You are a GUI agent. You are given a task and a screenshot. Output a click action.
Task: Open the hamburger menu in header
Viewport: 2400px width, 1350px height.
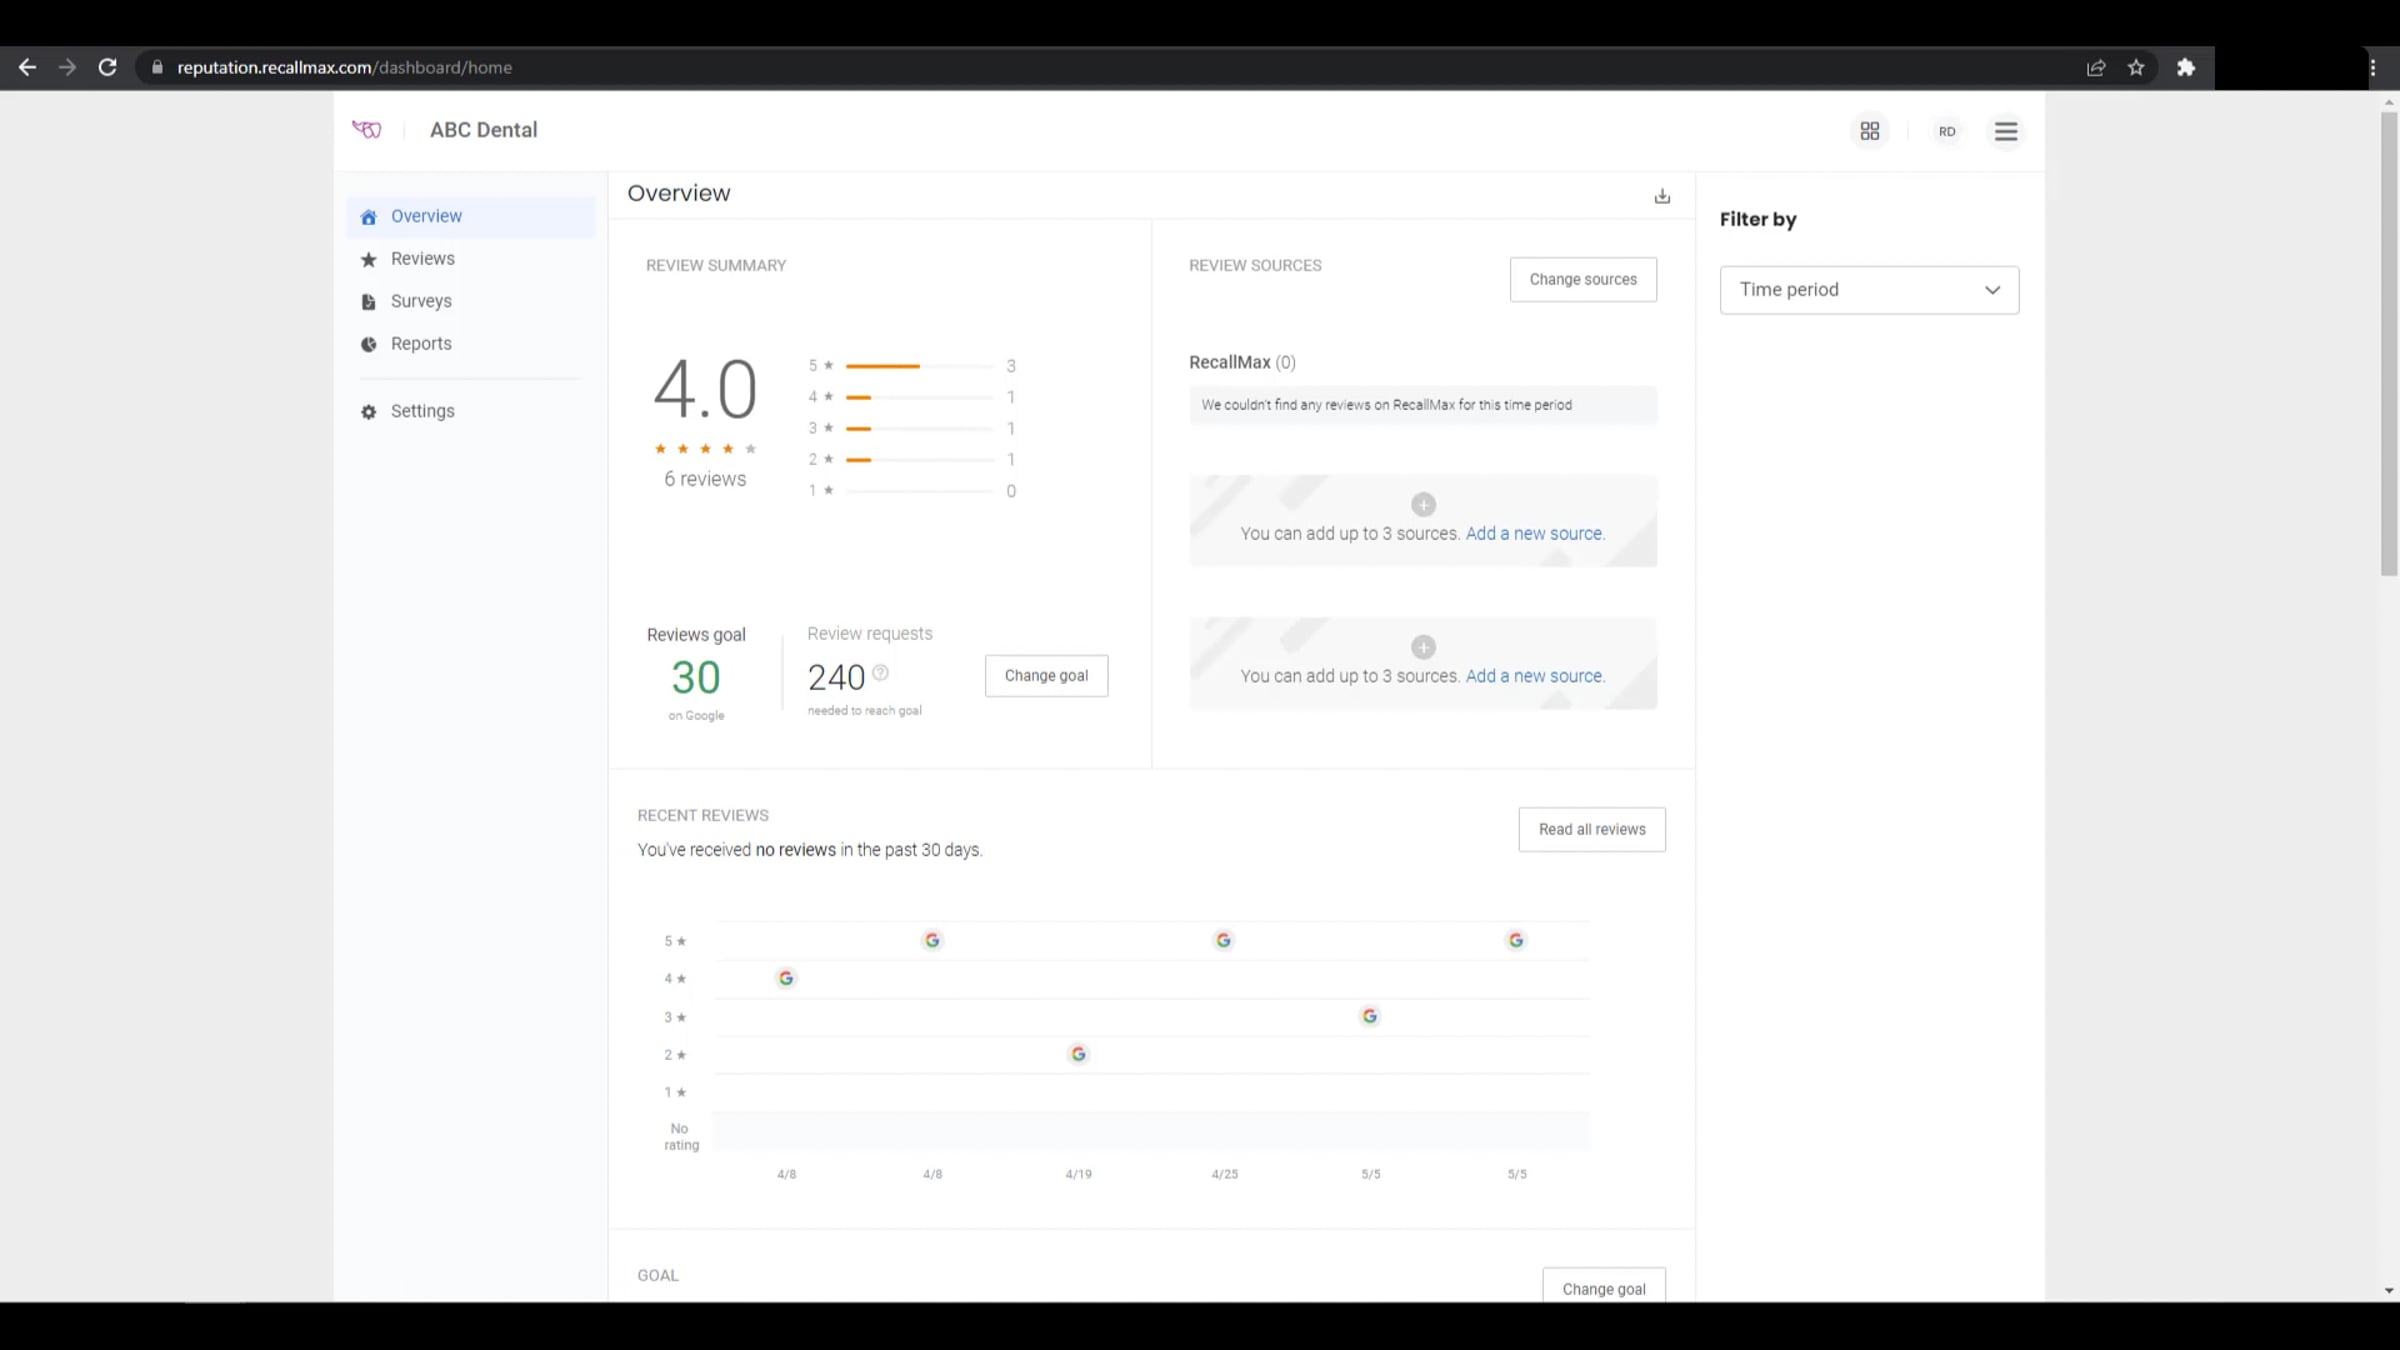[x=2005, y=131]
